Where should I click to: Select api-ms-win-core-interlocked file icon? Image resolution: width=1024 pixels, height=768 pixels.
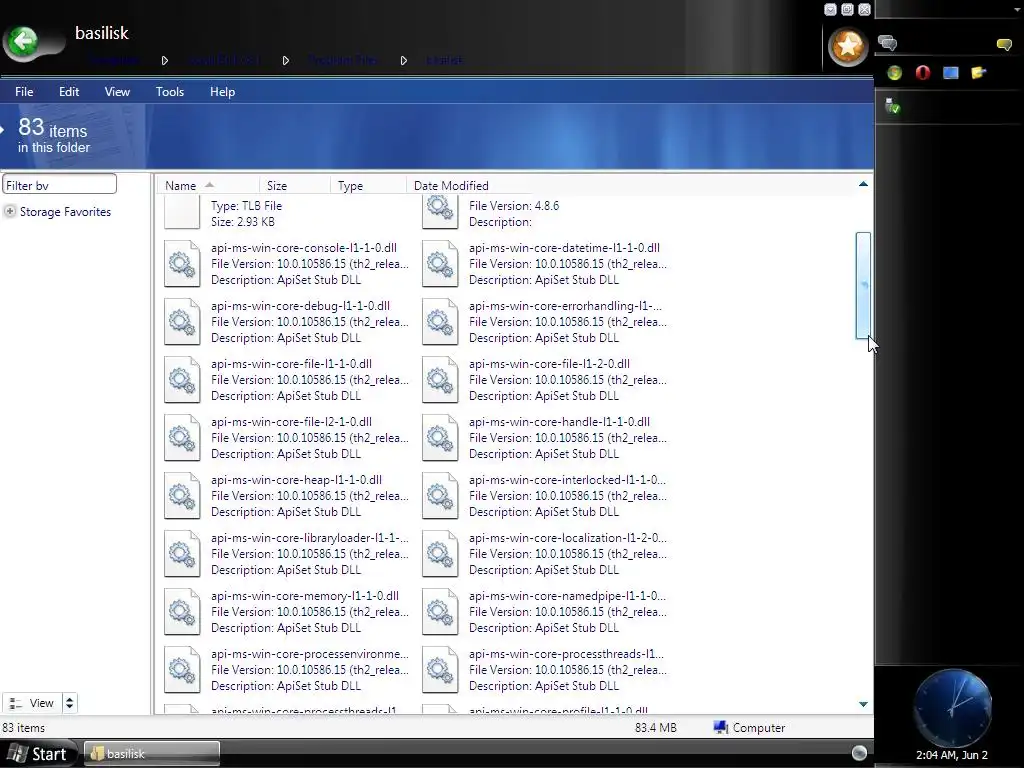click(440, 496)
